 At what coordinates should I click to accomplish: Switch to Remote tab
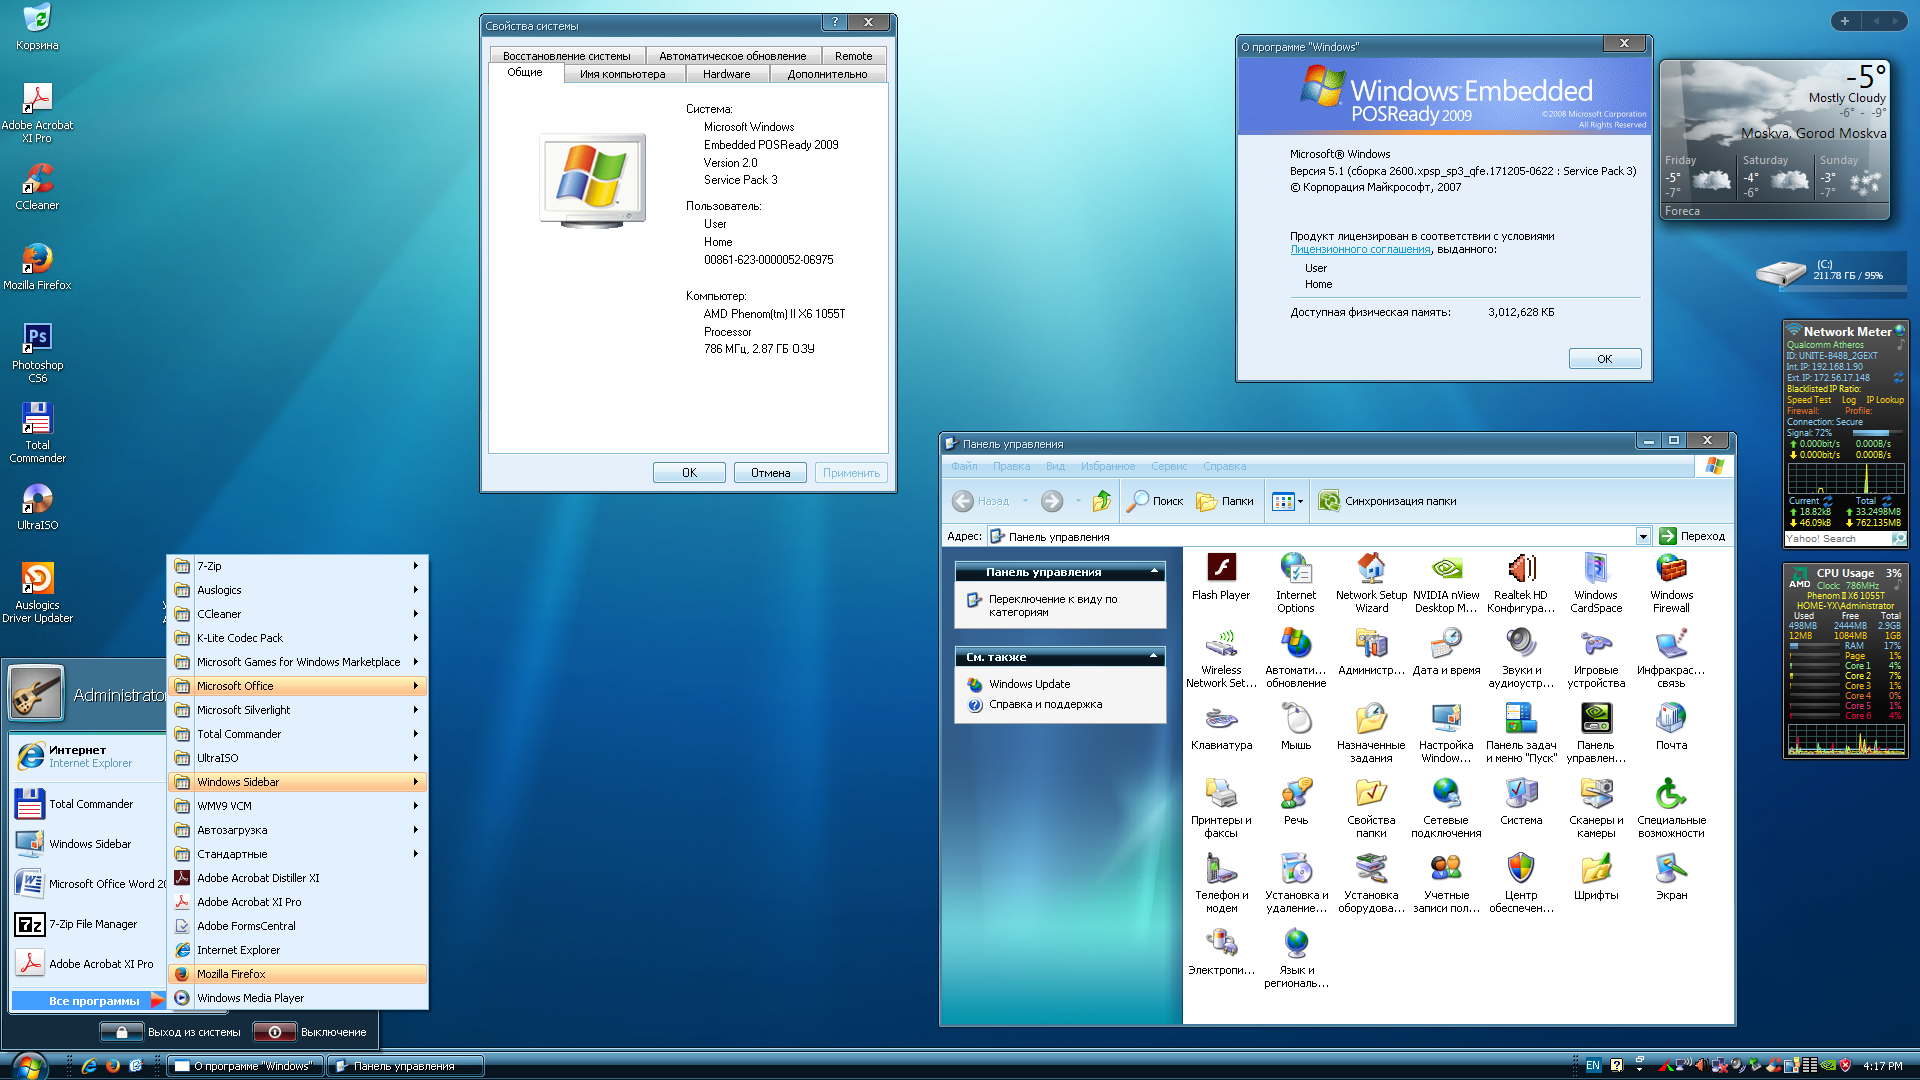pos(854,56)
